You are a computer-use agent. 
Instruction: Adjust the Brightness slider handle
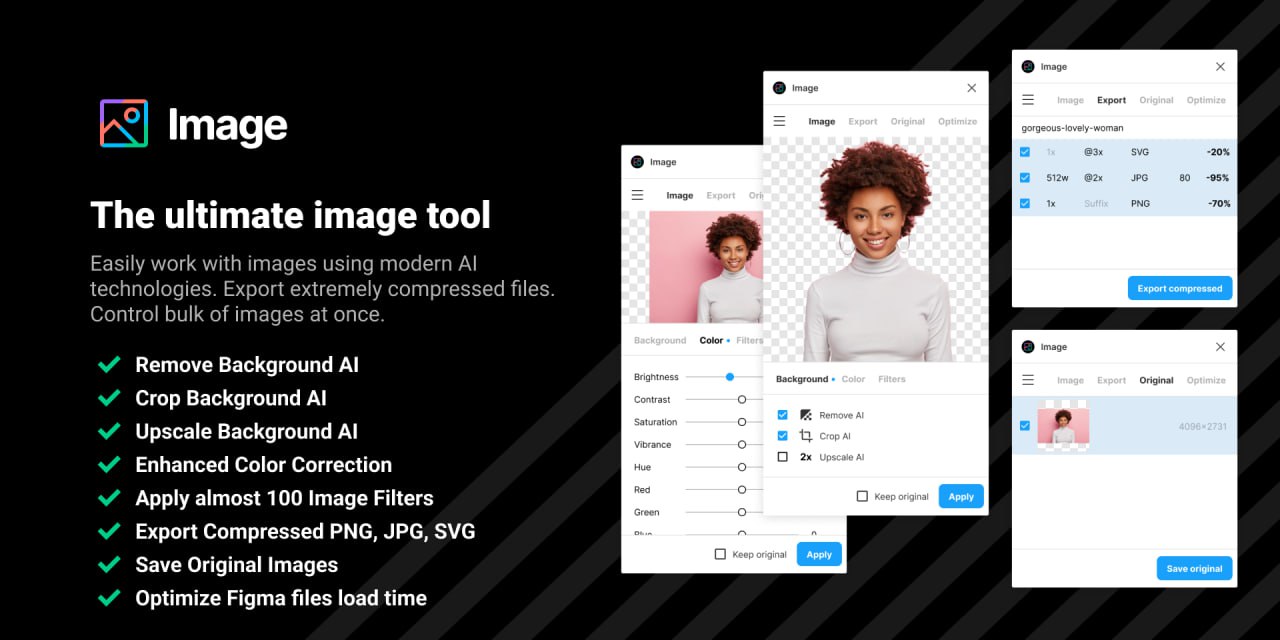[x=730, y=377]
